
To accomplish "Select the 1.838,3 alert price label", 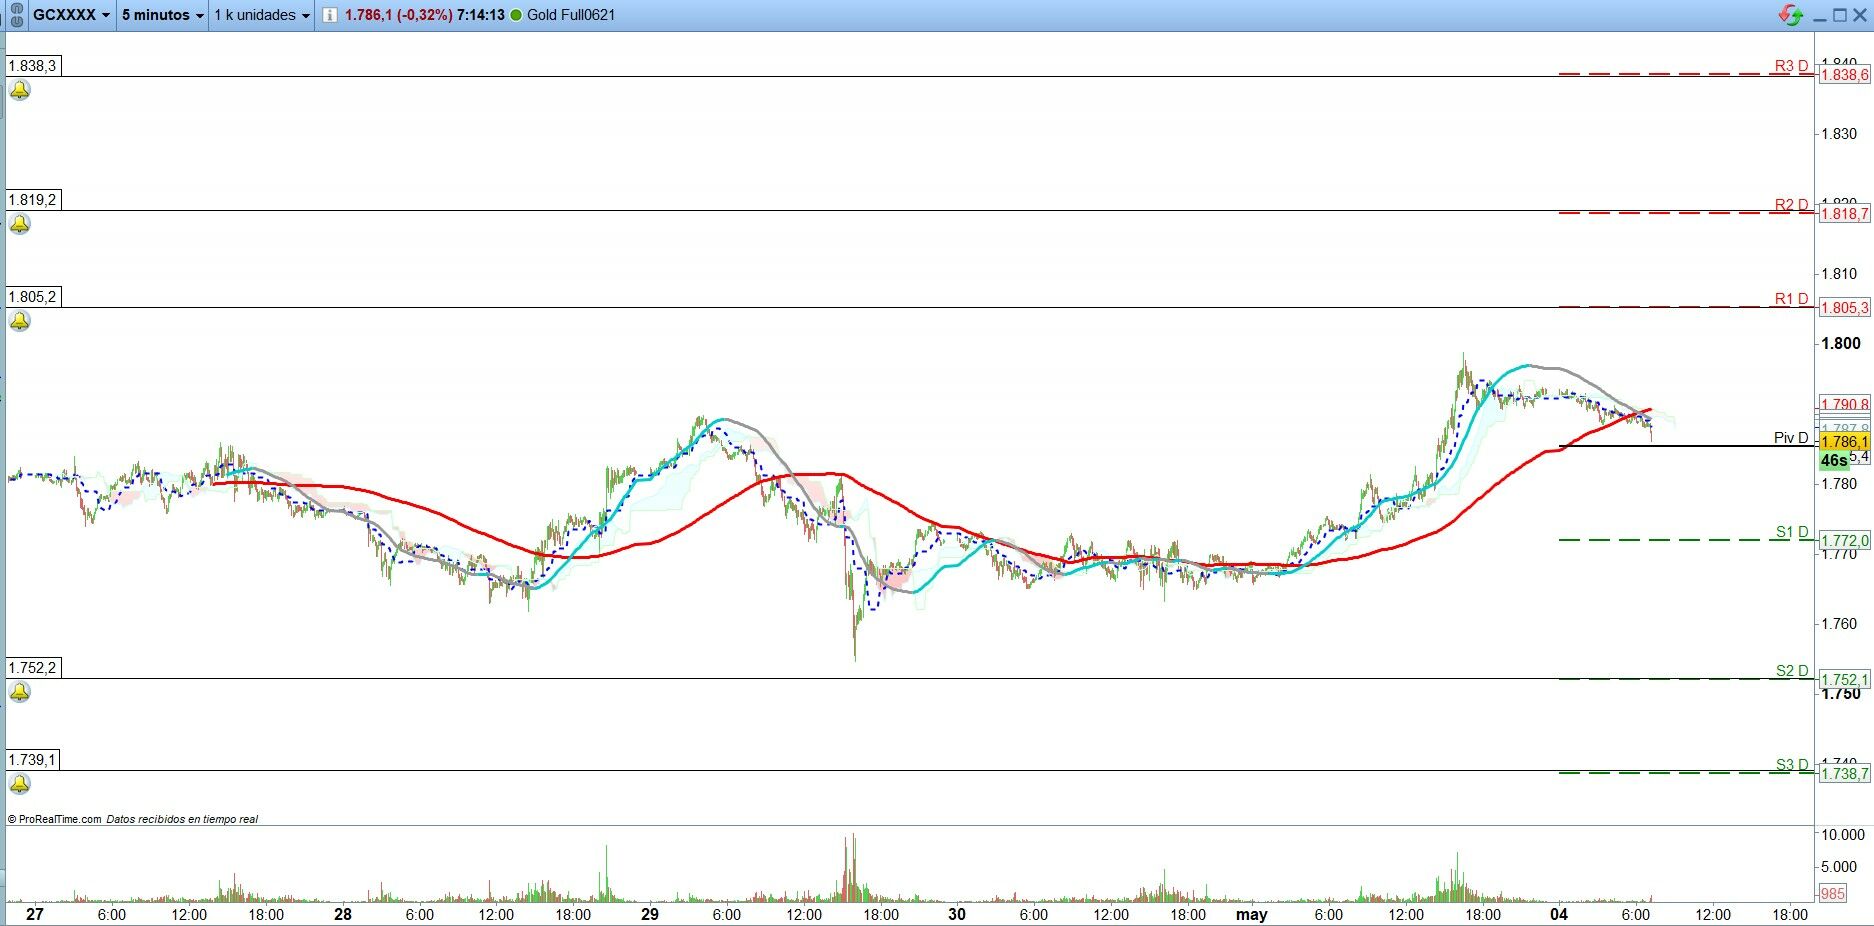I will point(33,66).
